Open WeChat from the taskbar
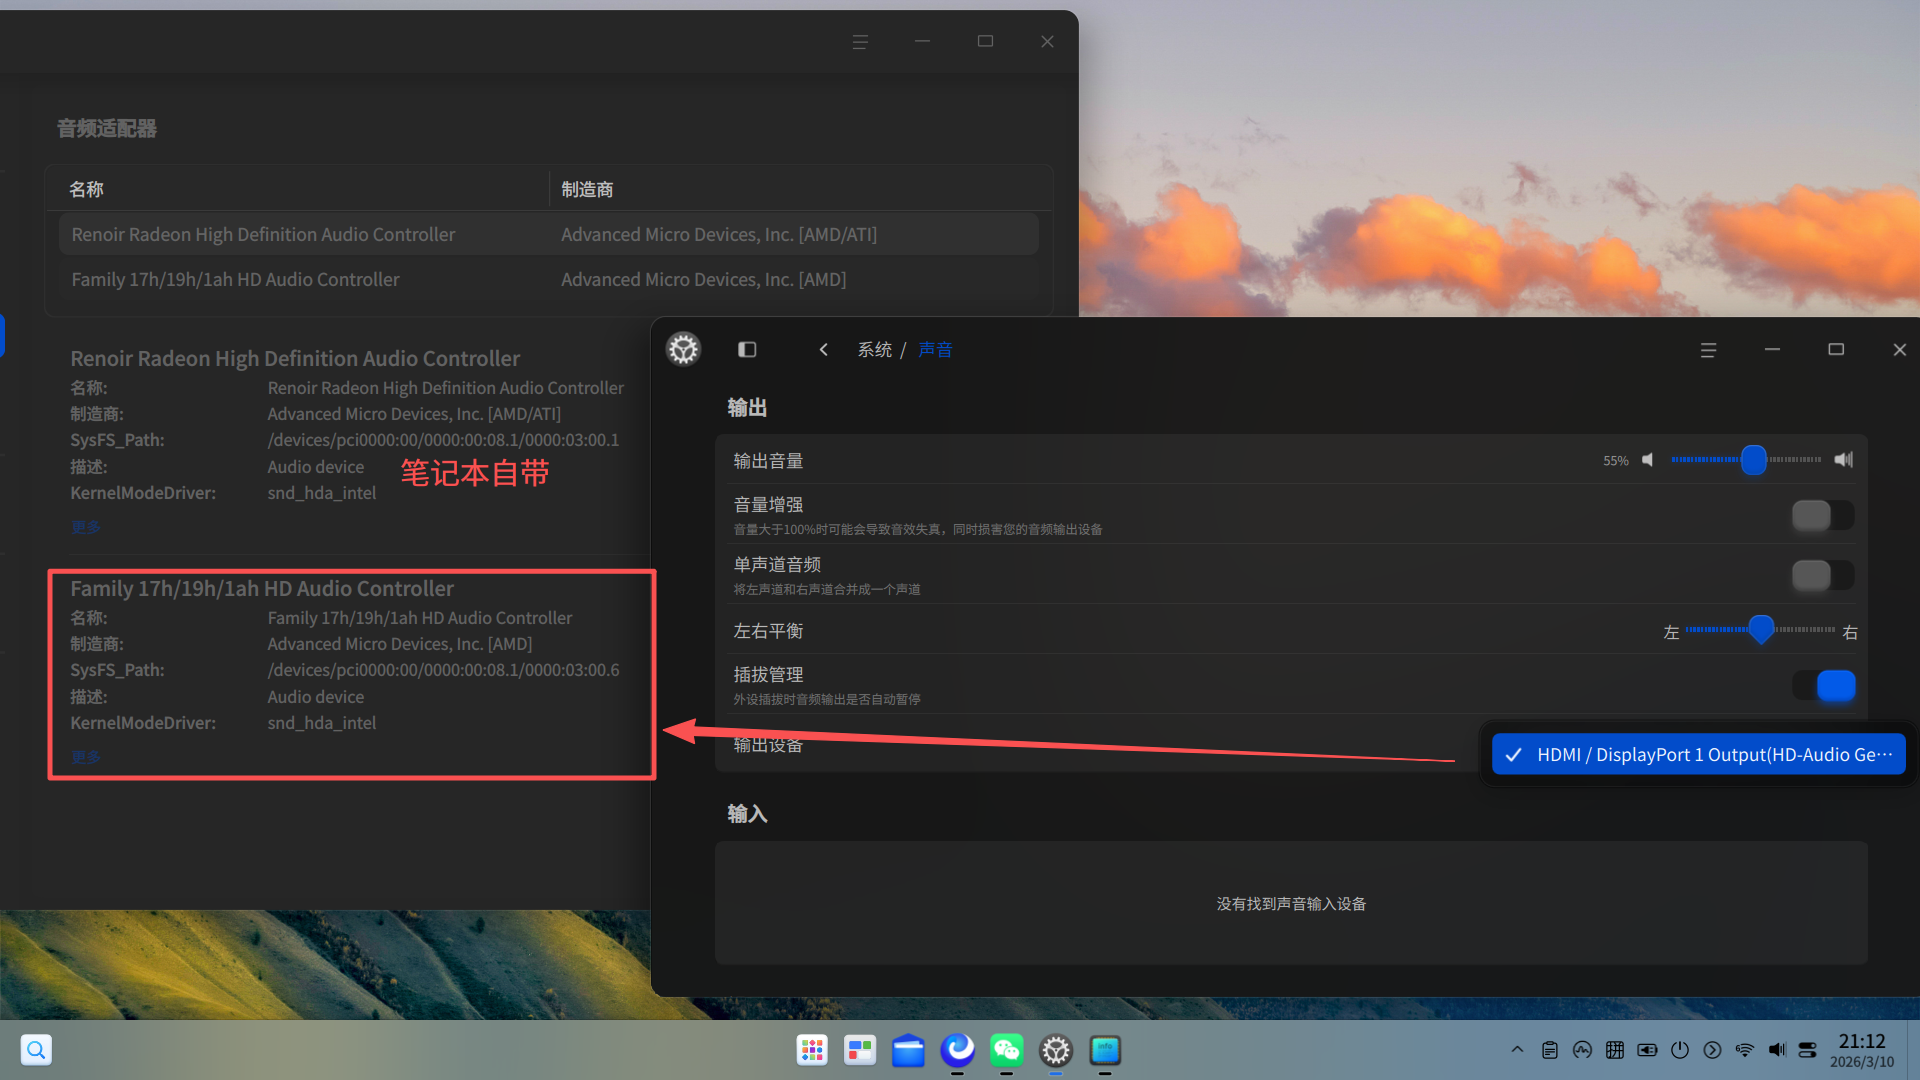 pyautogui.click(x=1006, y=1050)
